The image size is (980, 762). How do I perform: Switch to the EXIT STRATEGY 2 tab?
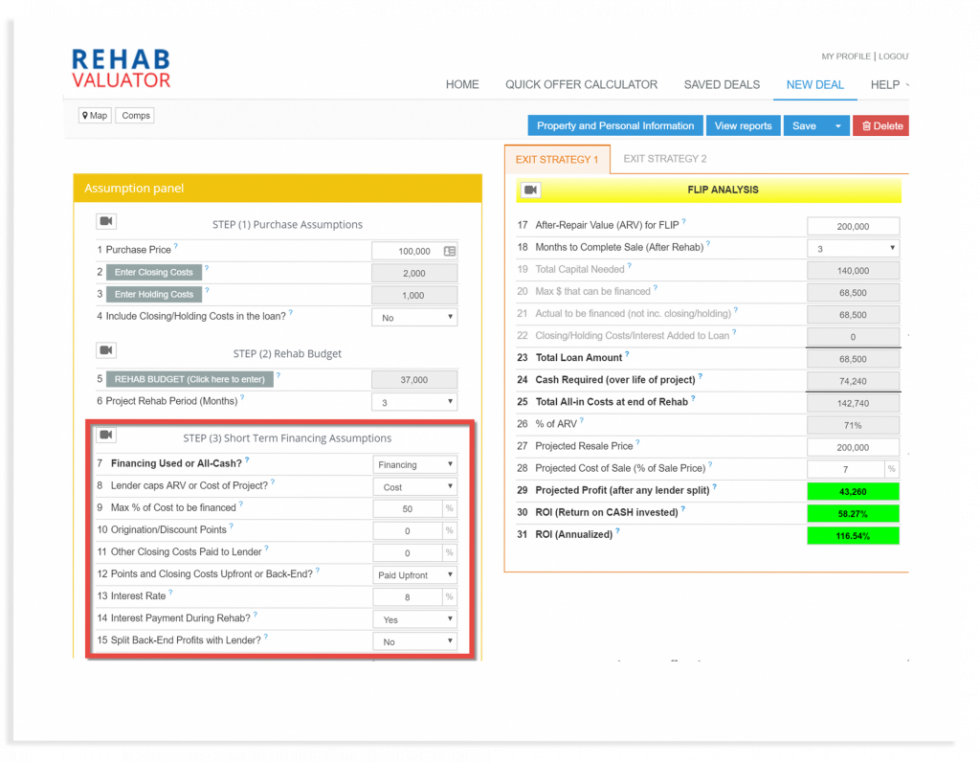664,158
